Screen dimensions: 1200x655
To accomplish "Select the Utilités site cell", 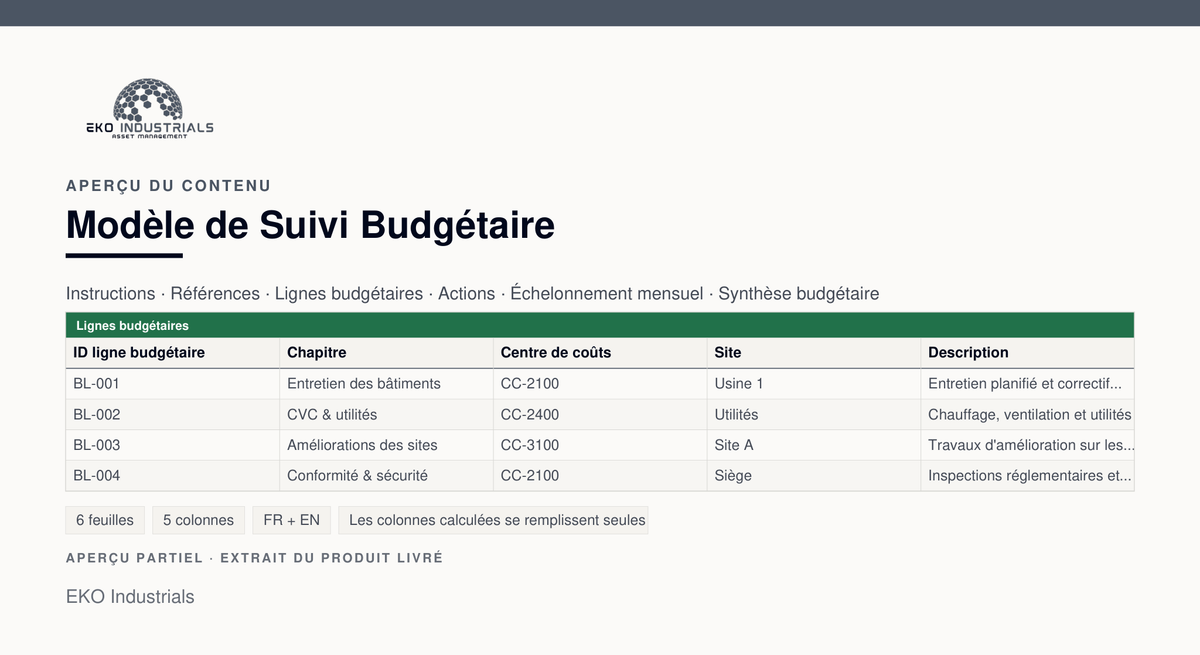I will 814,415.
